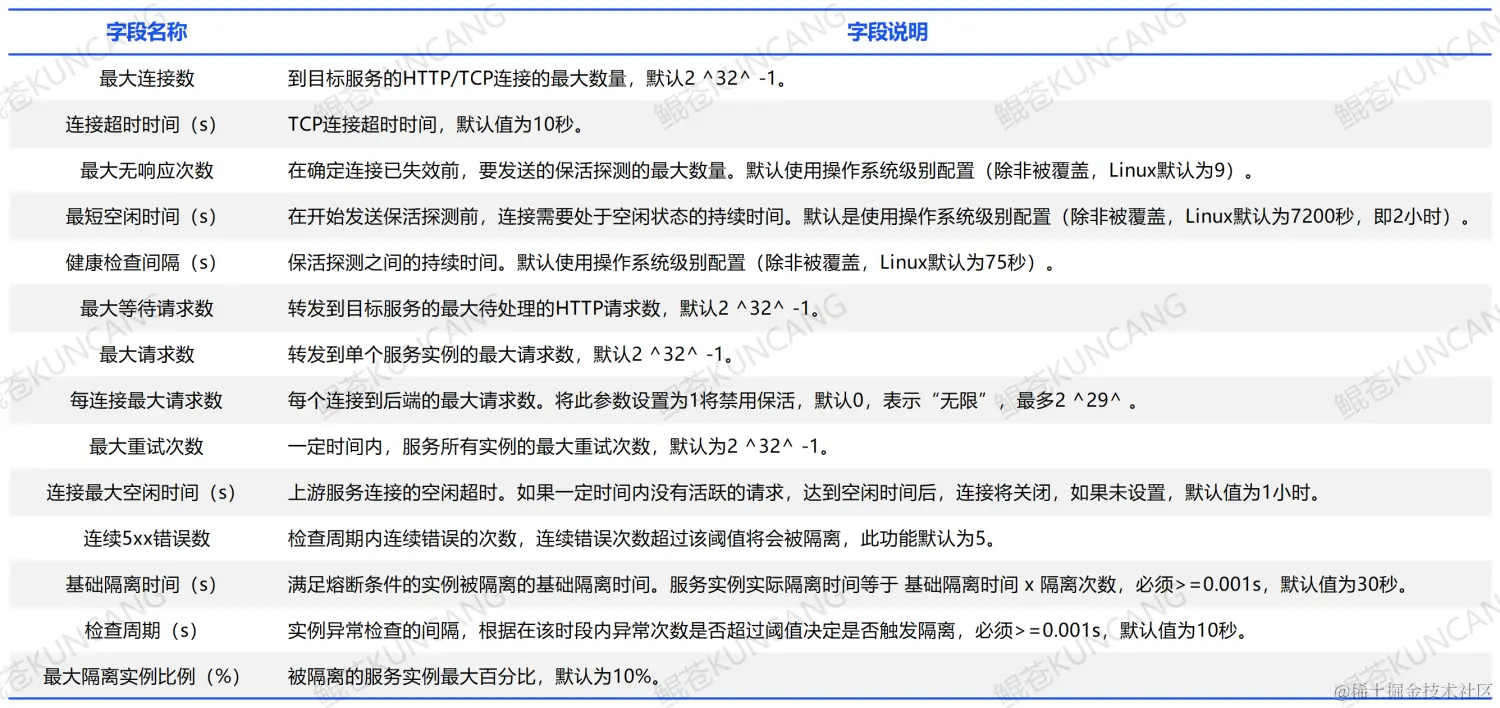Select the 最大连接数 field name cell
The width and height of the screenshot is (1500, 708).
coord(147,78)
